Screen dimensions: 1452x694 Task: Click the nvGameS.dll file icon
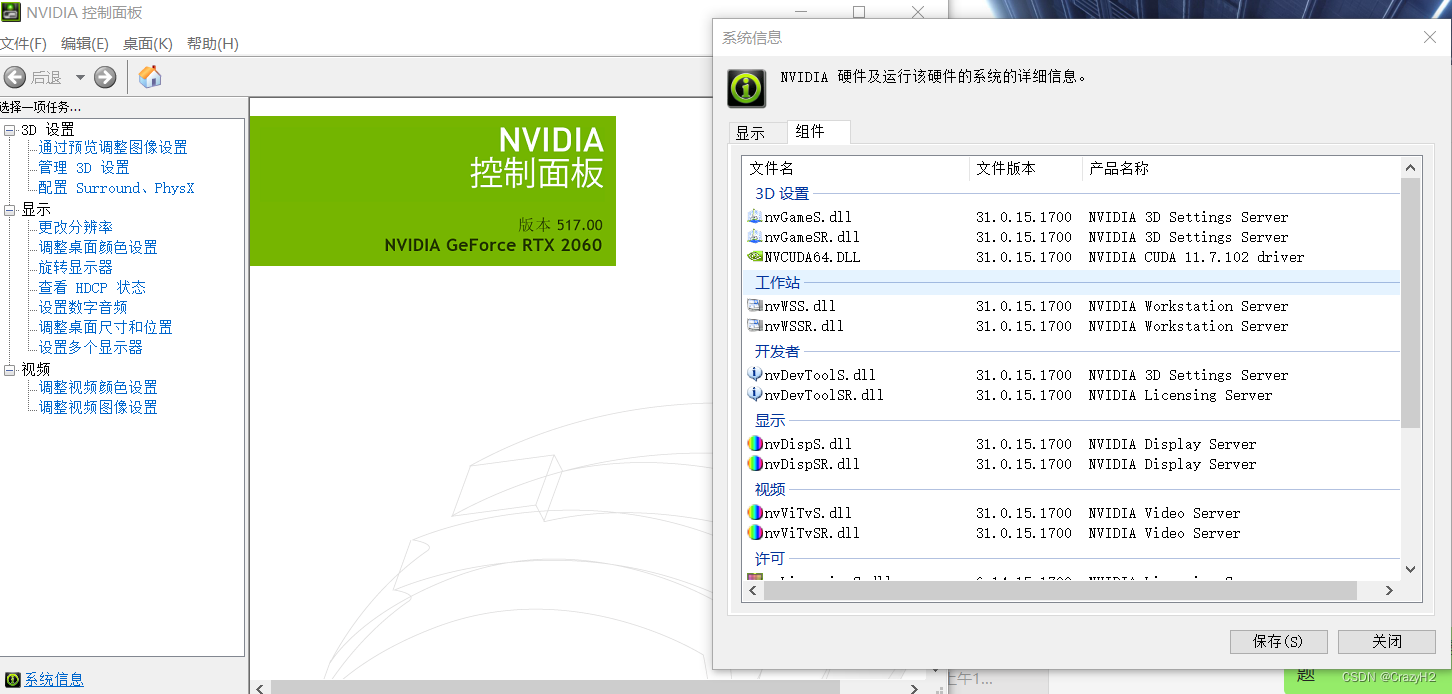pos(755,217)
